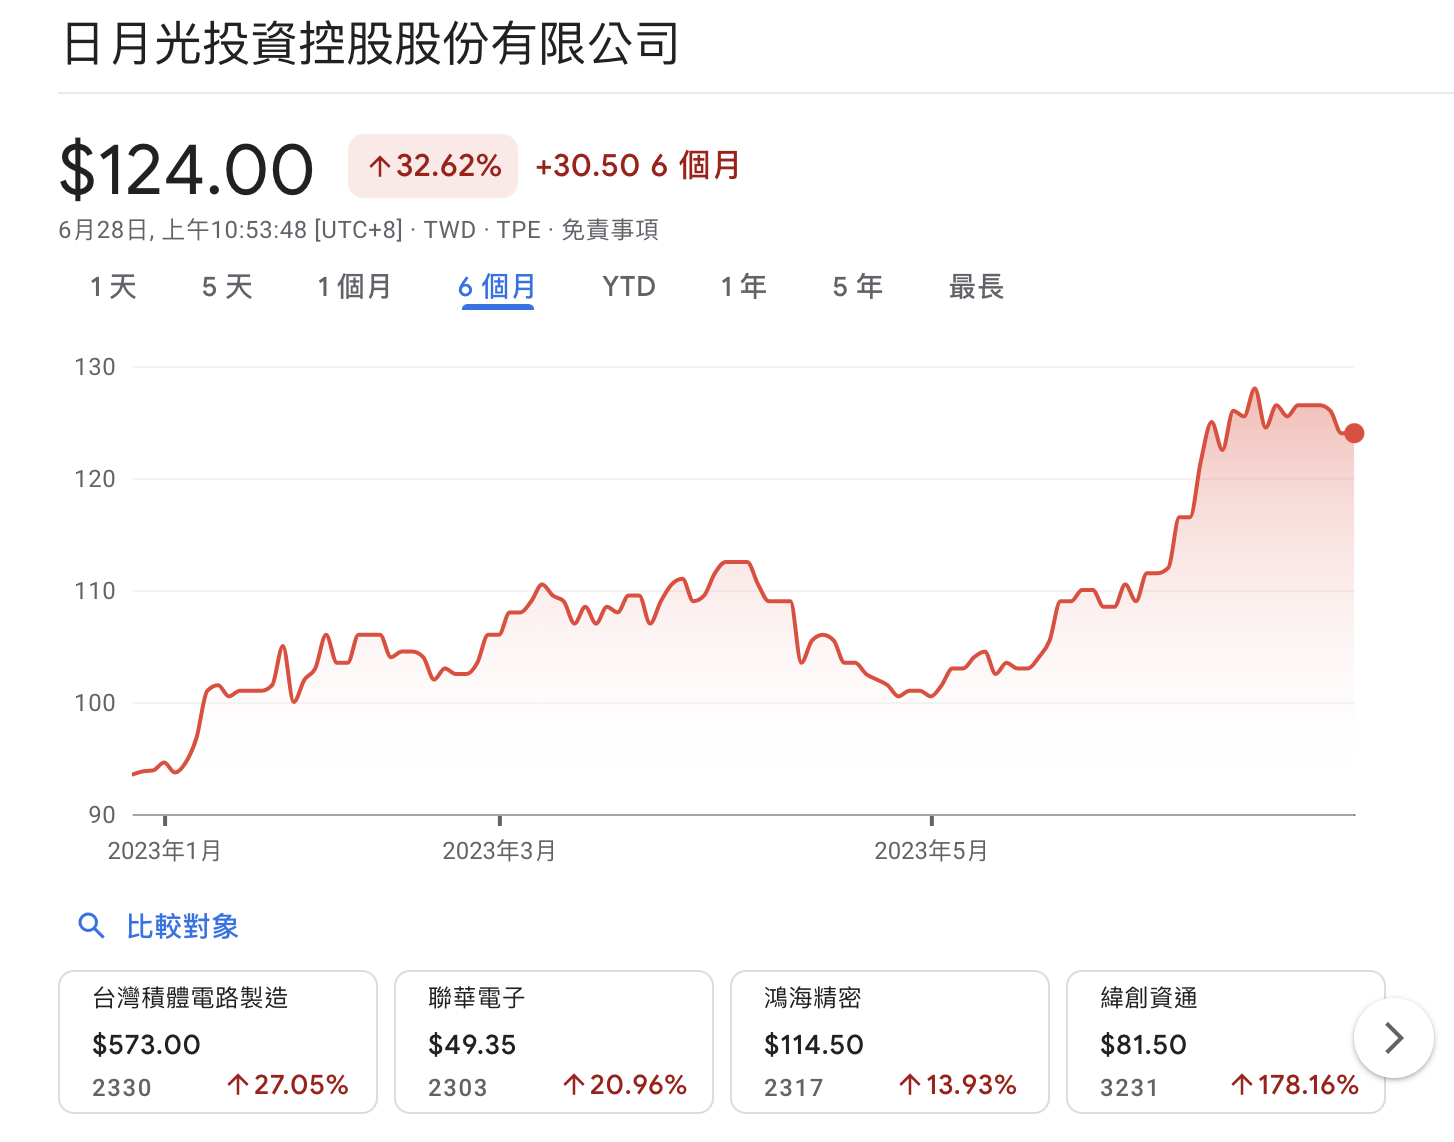The image size is (1454, 1142).
Task: Select the 5 天 time range tab
Action: [227, 287]
